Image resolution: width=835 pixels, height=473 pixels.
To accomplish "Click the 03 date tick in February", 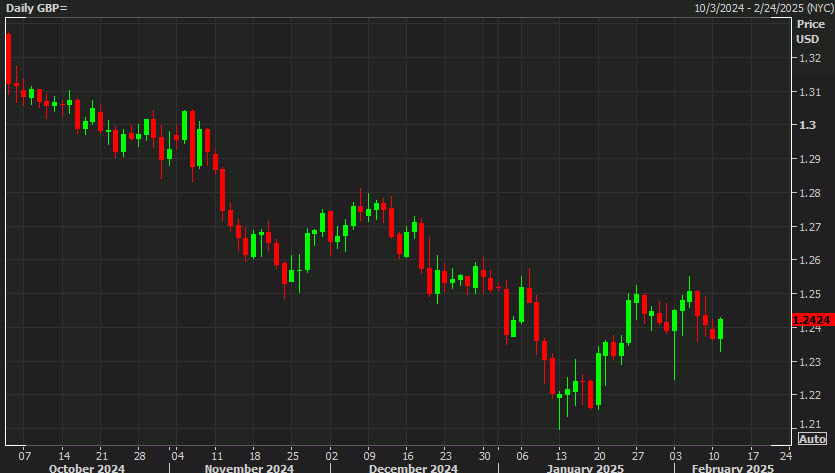I will [x=675, y=456].
